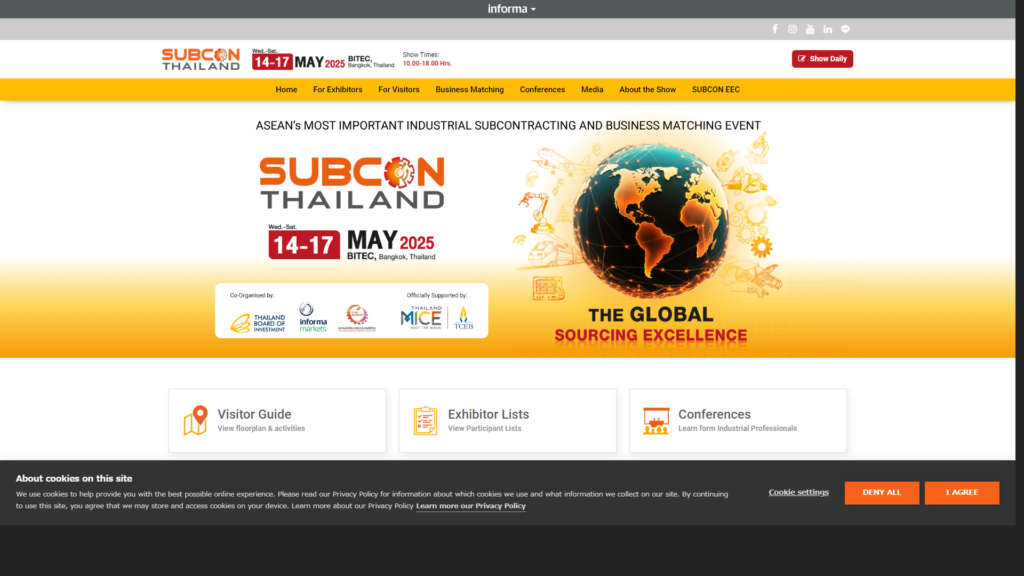The width and height of the screenshot is (1024, 576).
Task: Click the Thailand MICE logo
Action: click(x=421, y=317)
